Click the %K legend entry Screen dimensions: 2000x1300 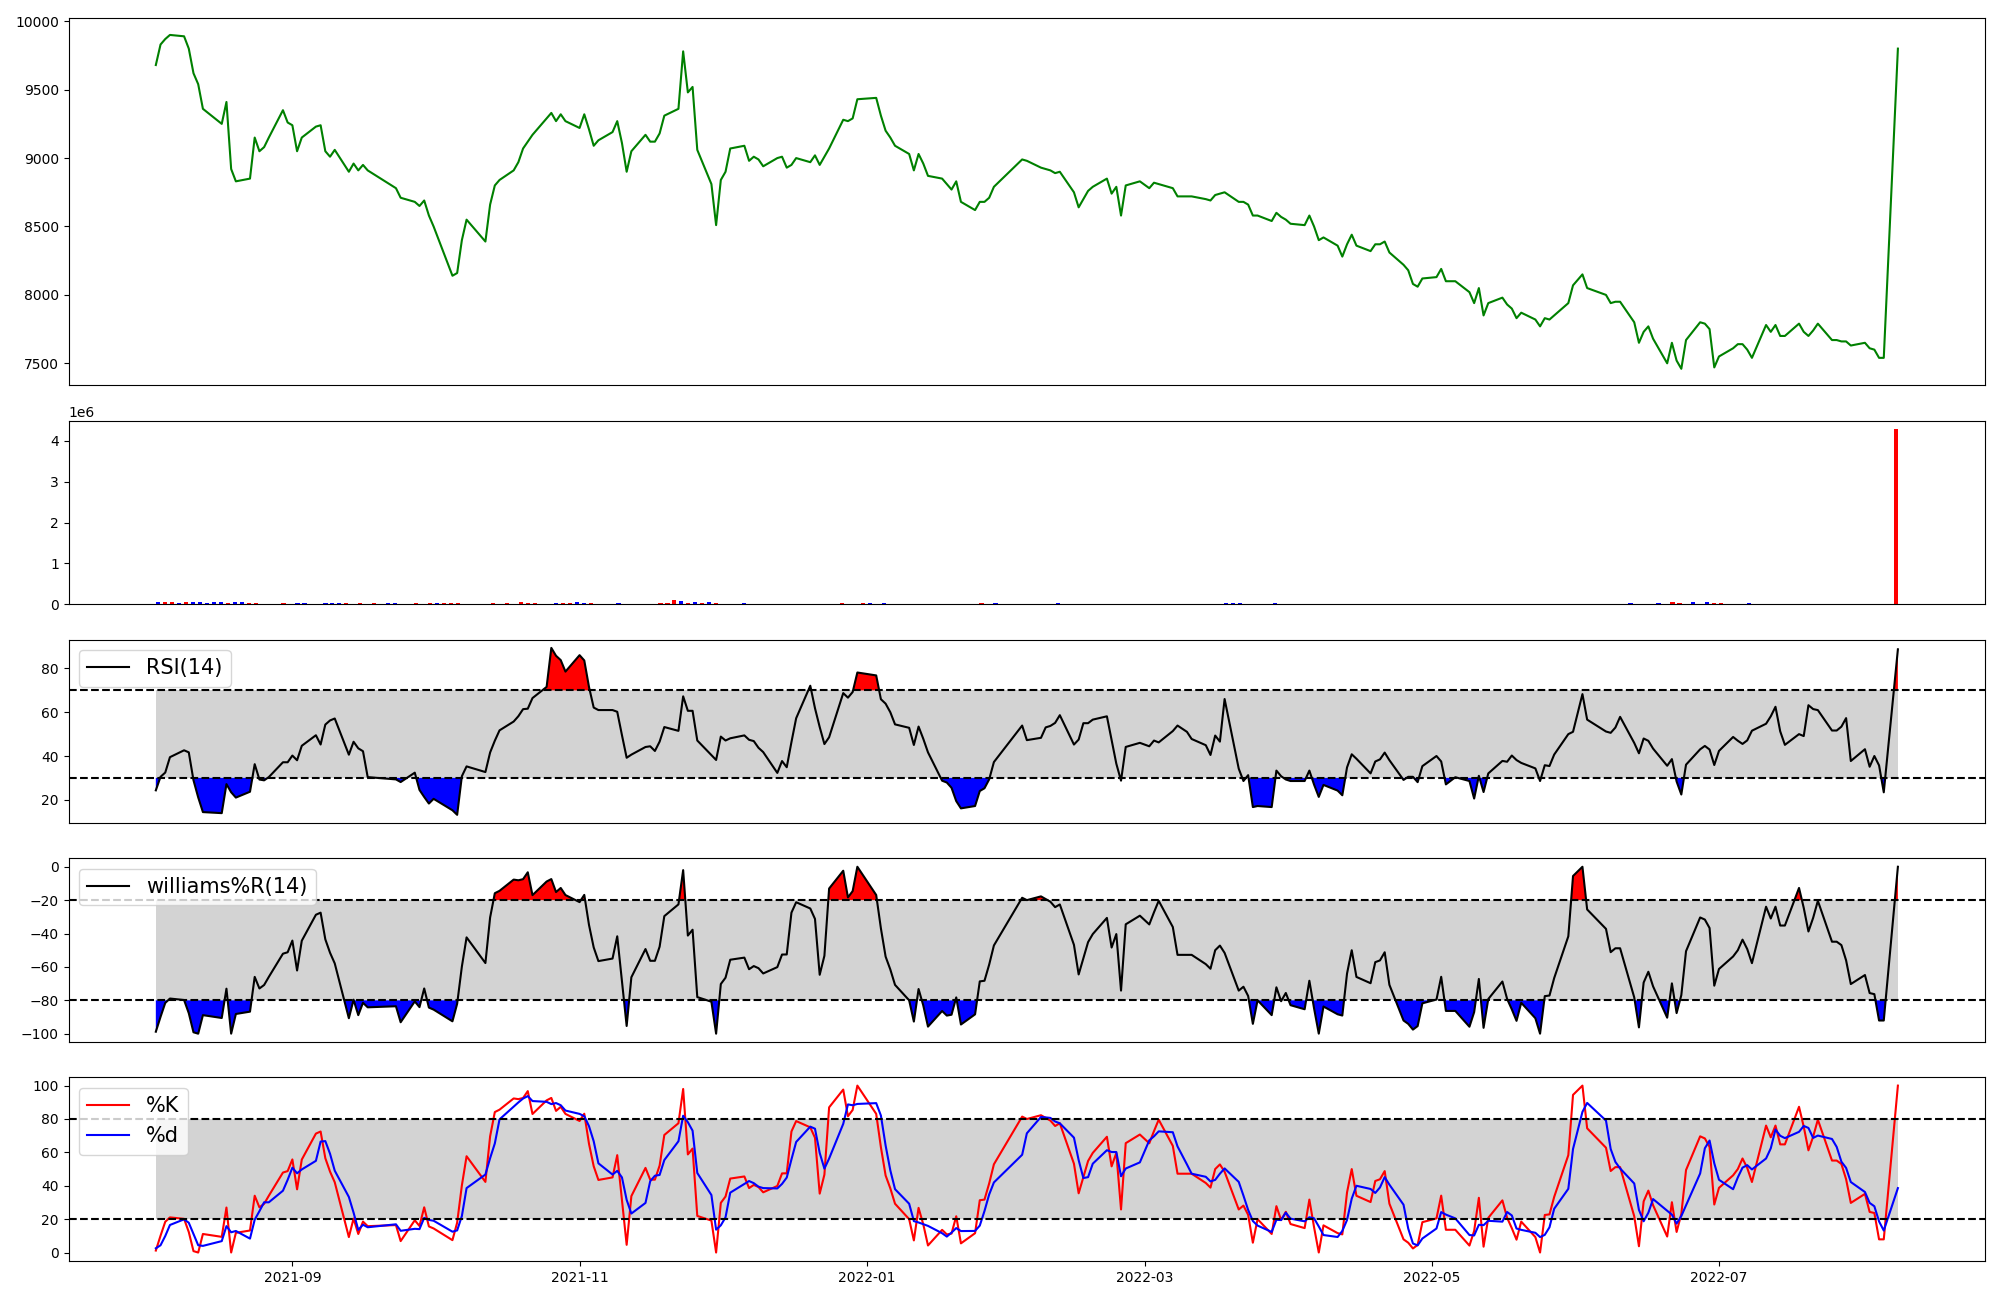(162, 1104)
